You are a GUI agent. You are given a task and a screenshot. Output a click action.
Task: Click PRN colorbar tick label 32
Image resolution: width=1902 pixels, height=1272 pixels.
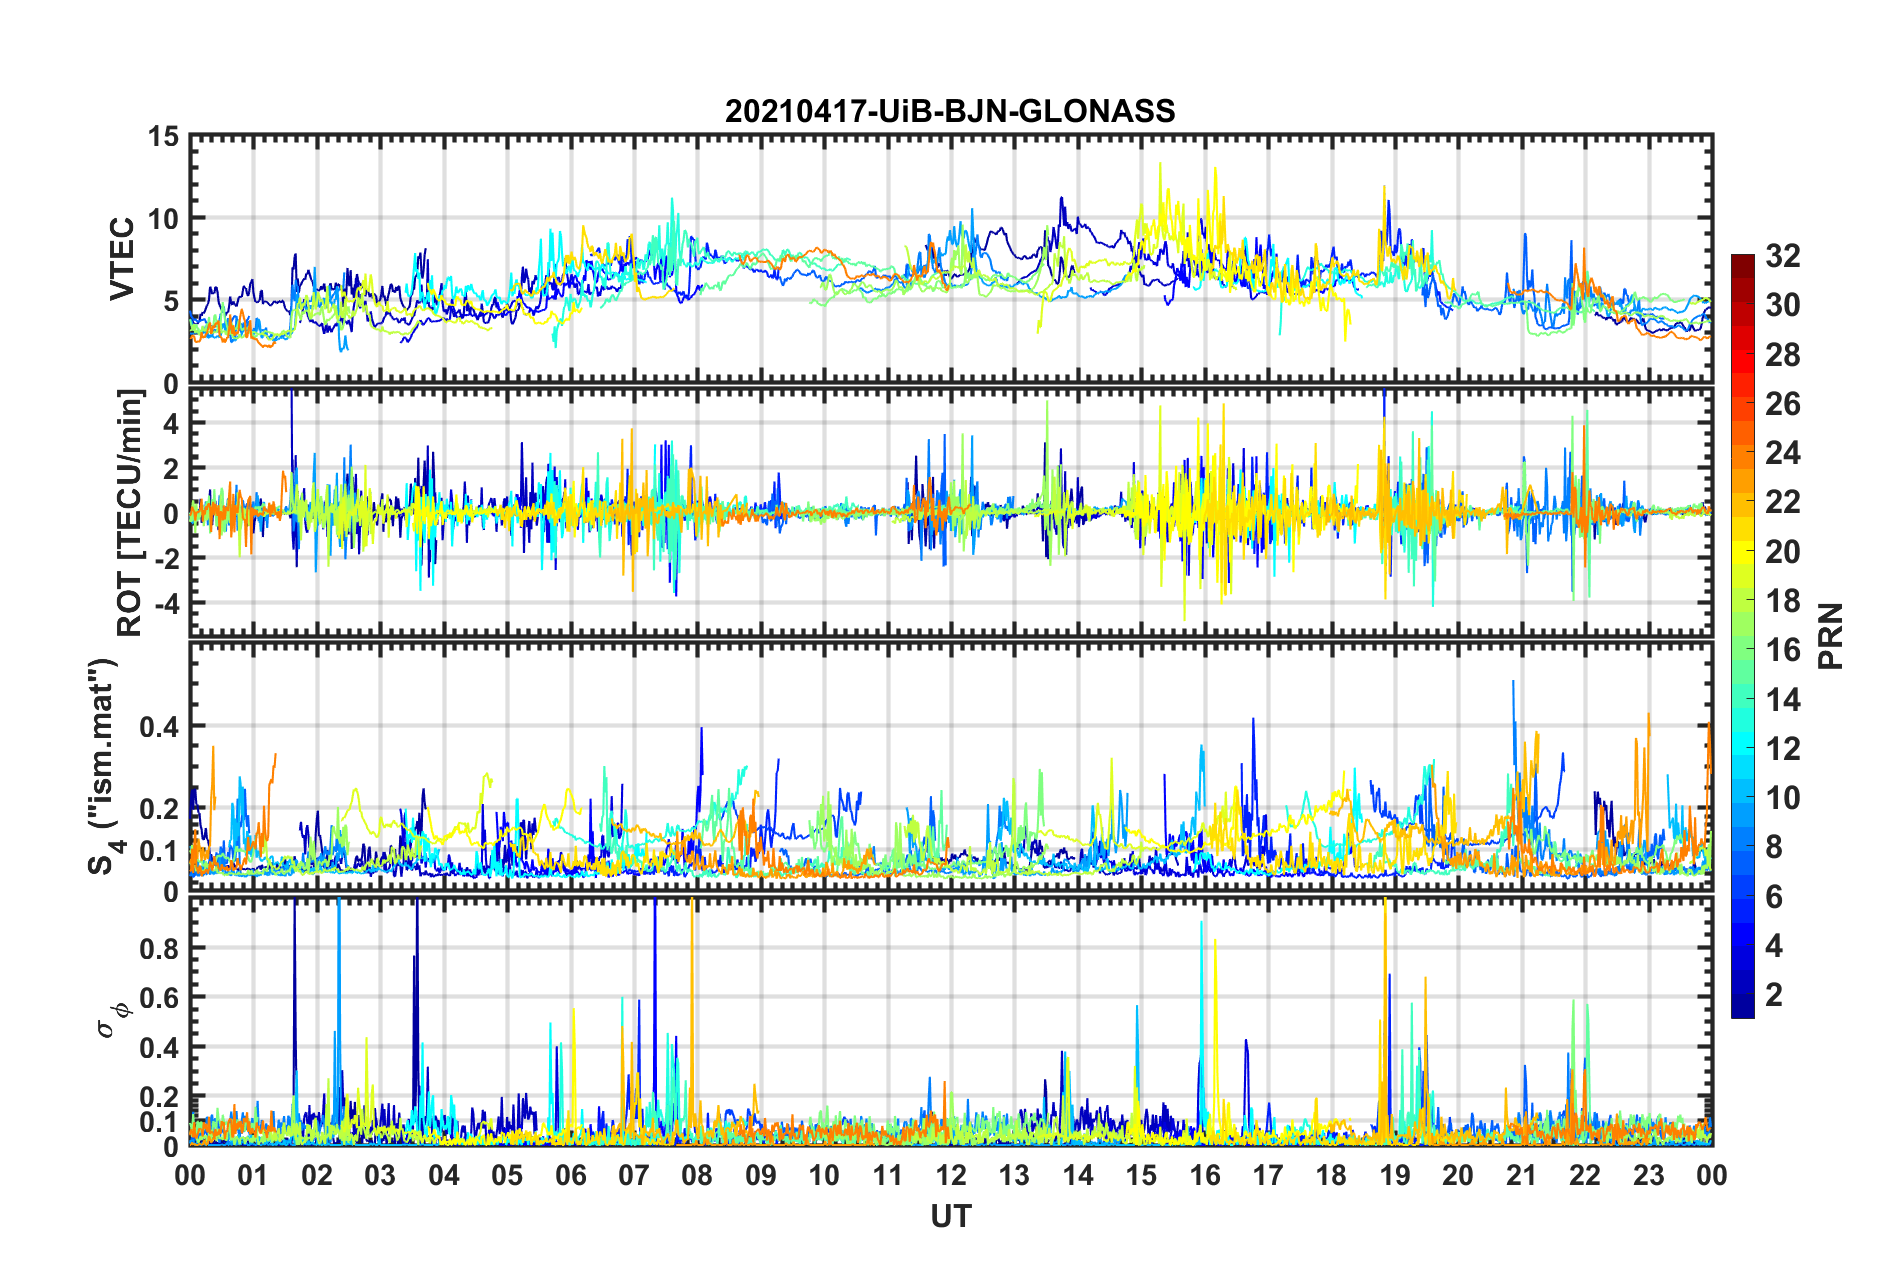tap(1782, 256)
